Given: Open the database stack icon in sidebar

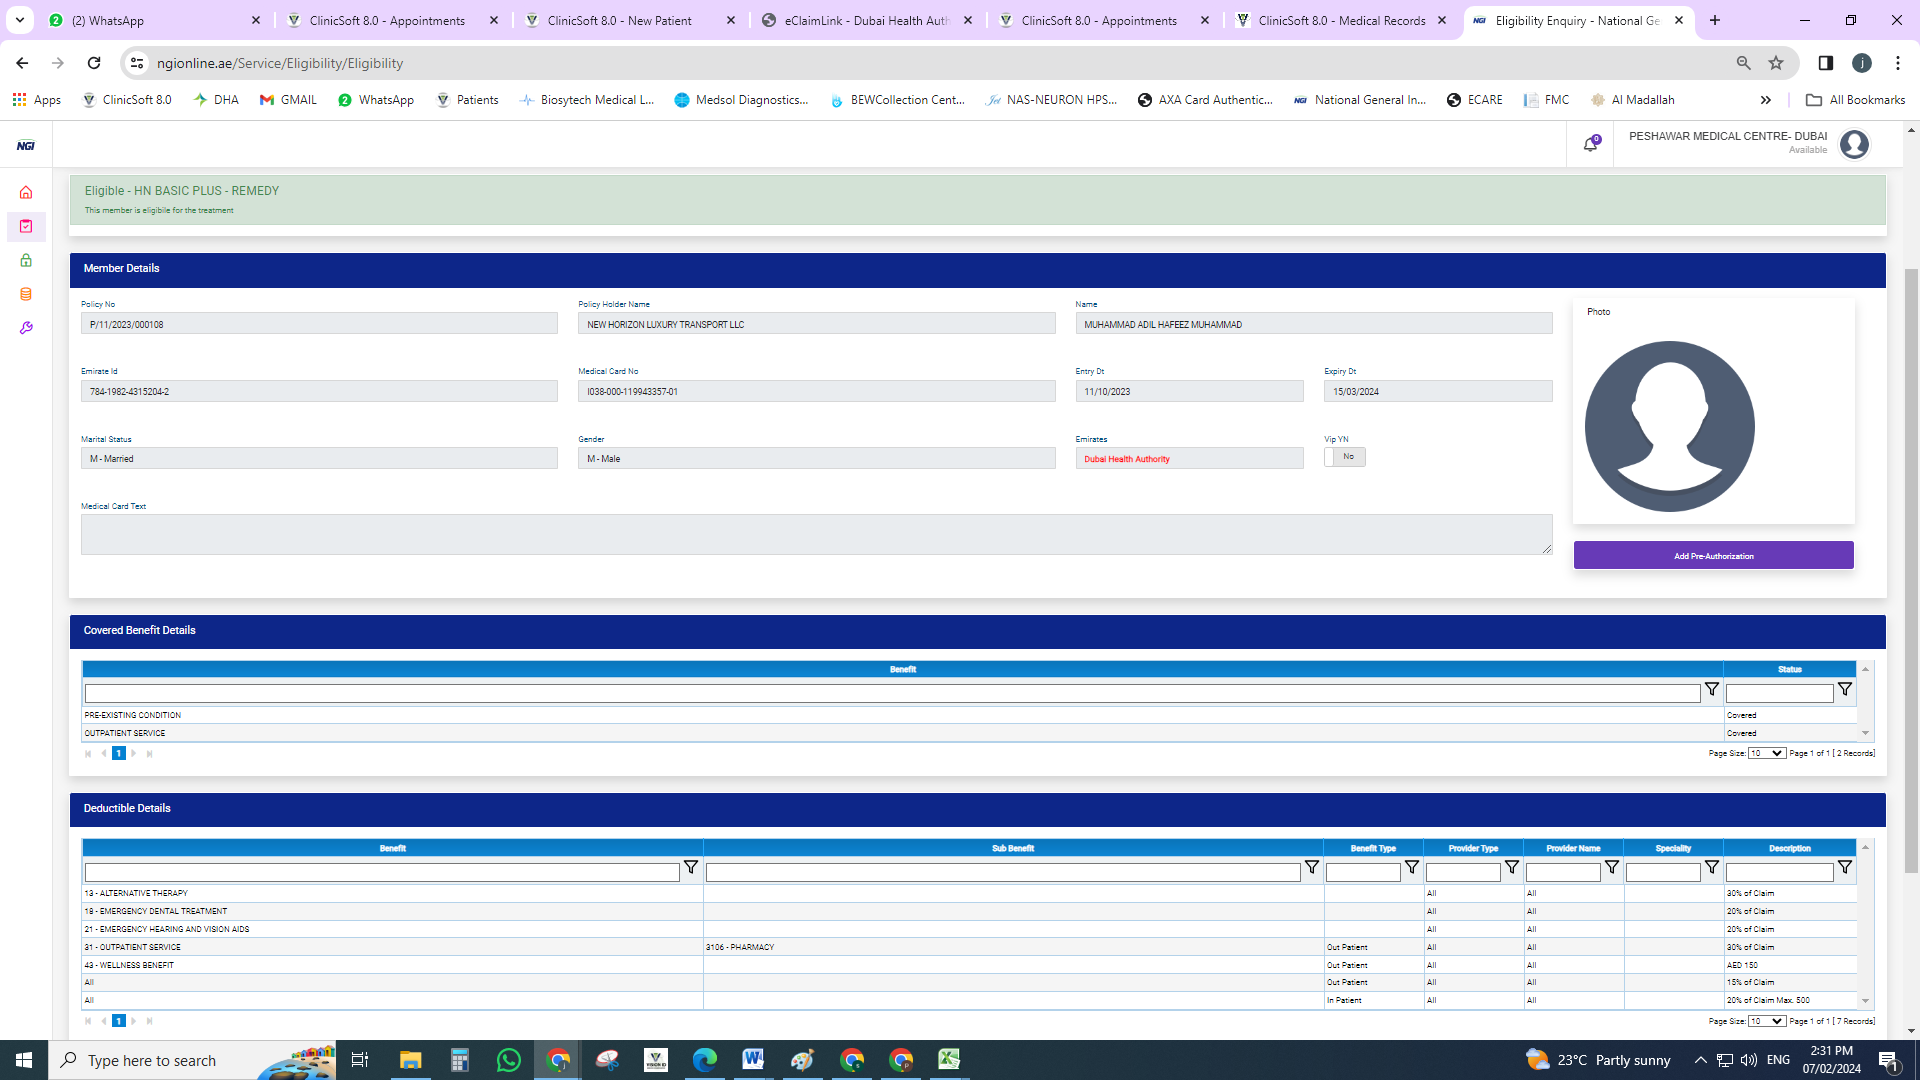Looking at the screenshot, I should [26, 294].
